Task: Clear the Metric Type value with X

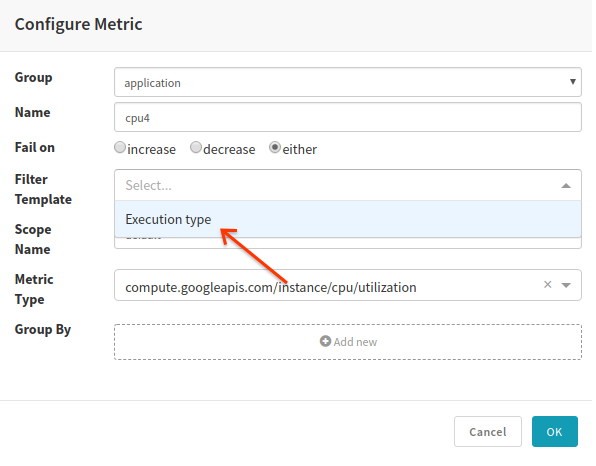Action: [548, 284]
